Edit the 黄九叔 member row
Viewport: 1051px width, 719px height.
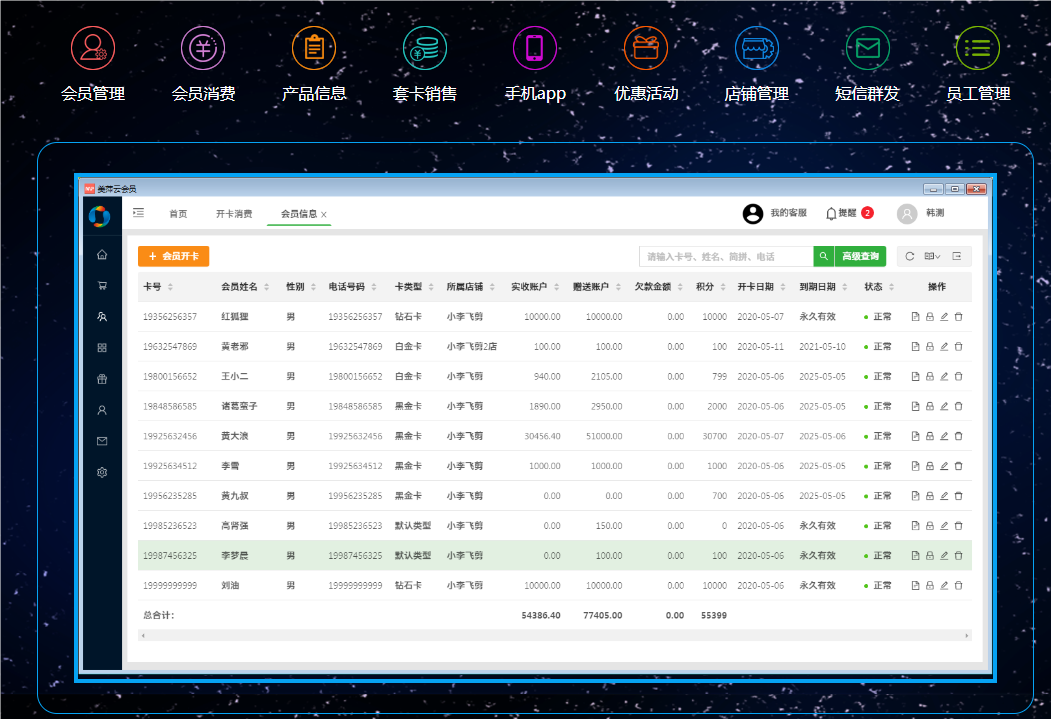click(944, 496)
